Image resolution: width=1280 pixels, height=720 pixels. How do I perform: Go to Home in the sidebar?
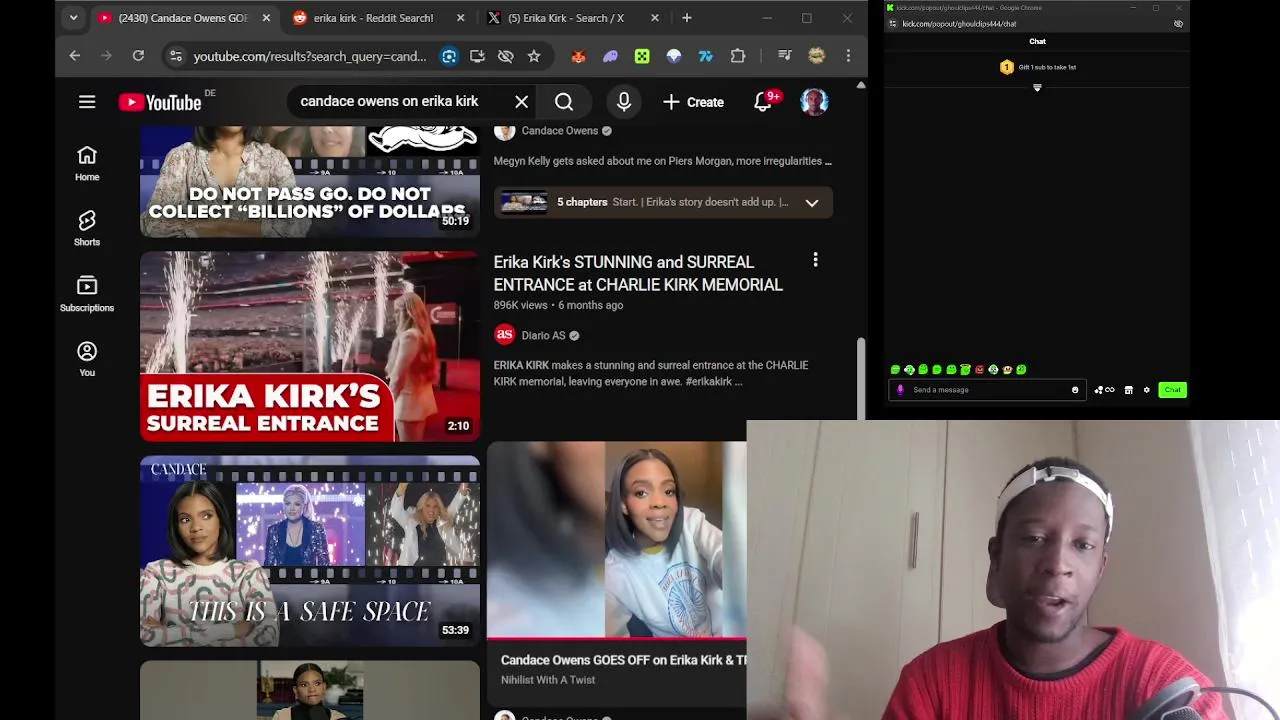click(x=87, y=163)
